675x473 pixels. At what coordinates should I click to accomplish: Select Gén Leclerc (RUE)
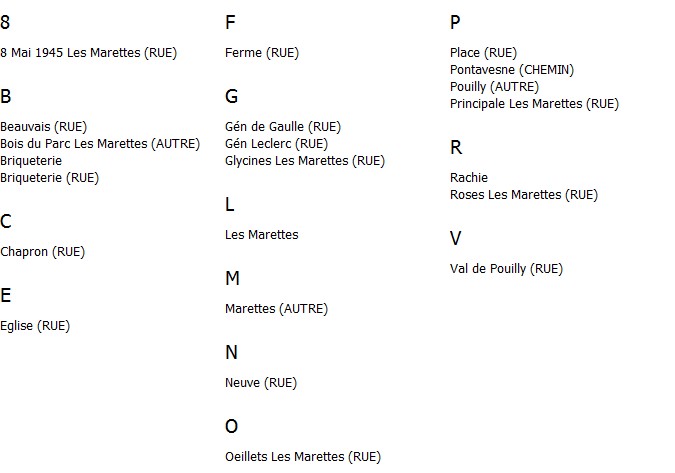pos(276,144)
